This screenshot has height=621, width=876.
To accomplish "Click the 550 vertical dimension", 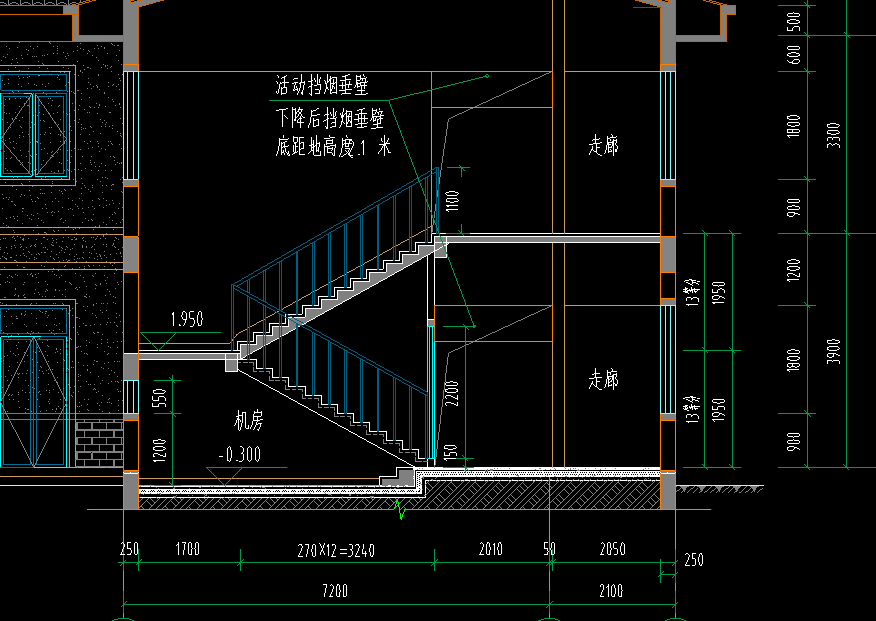I will click(x=160, y=397).
